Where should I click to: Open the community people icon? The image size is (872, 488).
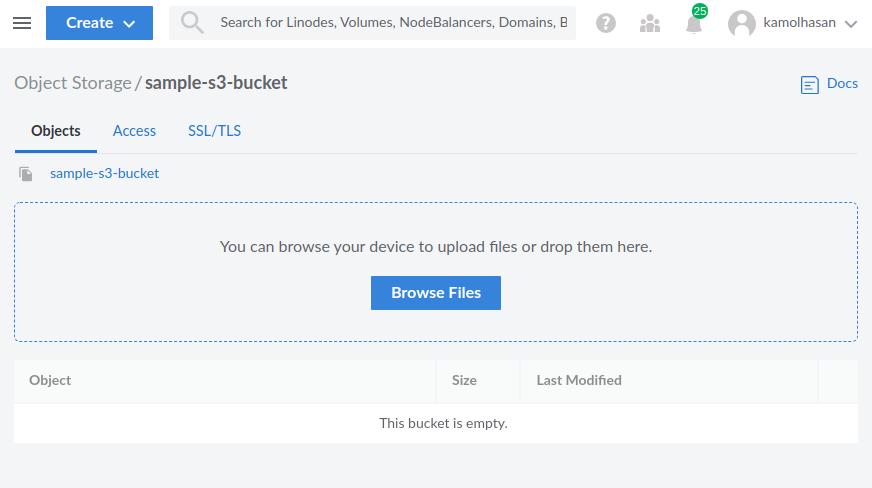click(x=650, y=23)
